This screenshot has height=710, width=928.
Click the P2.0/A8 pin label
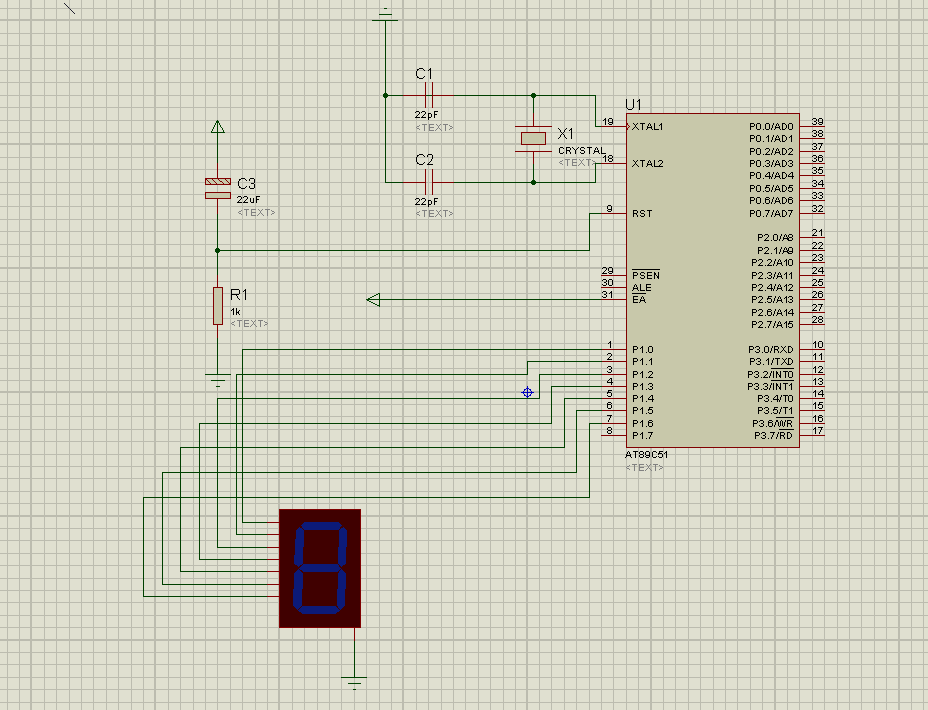click(775, 238)
